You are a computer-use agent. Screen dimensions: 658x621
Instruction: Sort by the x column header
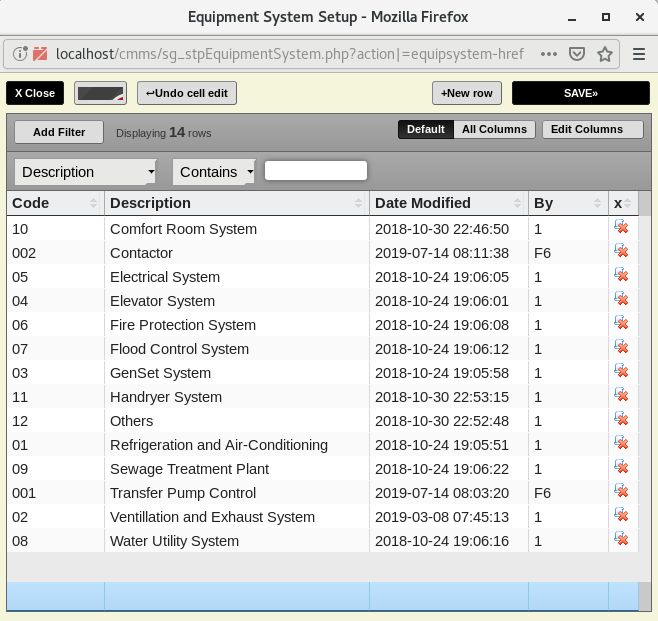coord(623,203)
